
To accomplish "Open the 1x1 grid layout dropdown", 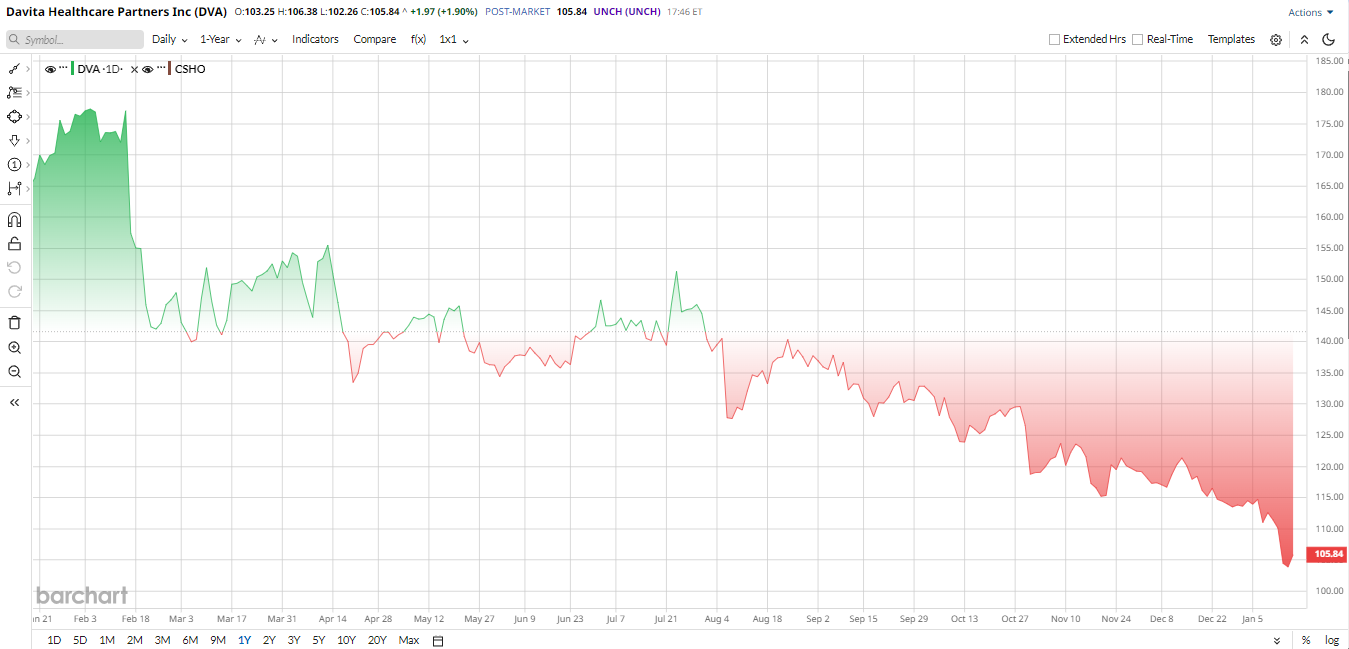I will pos(454,39).
